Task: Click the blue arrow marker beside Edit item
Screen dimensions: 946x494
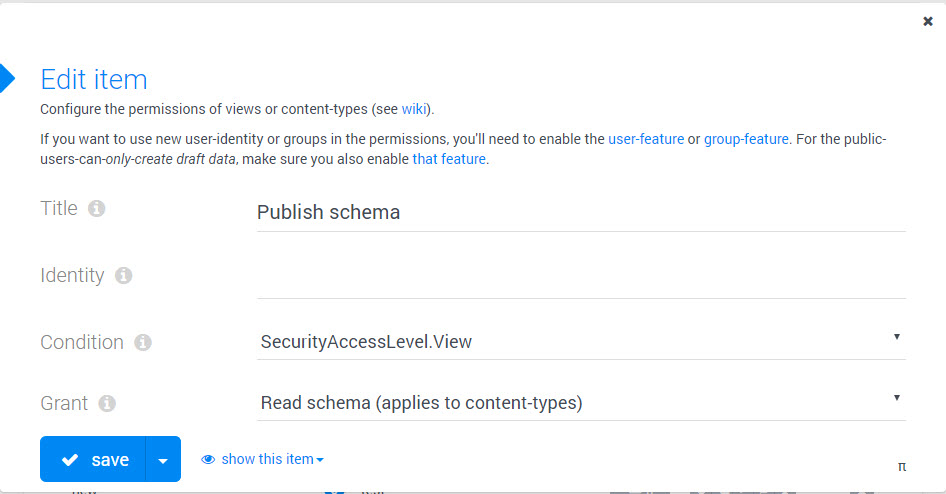Action: [x=7, y=78]
